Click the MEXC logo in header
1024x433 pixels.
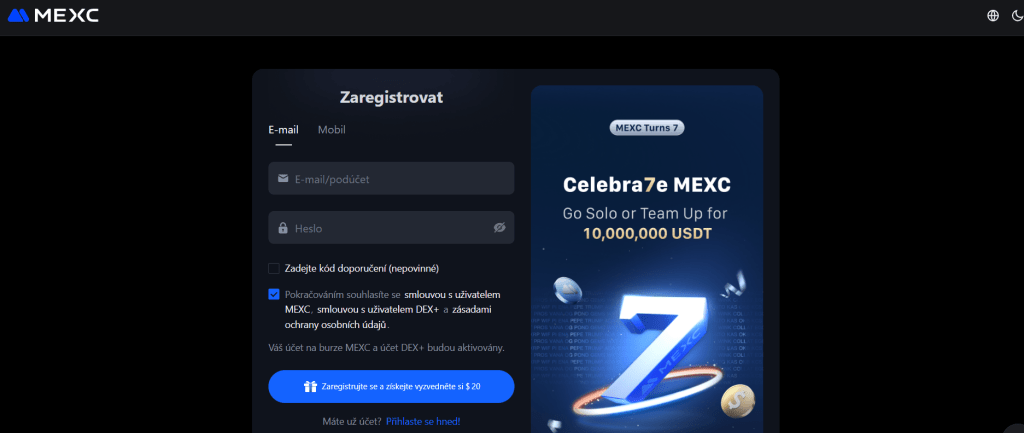[53, 15]
